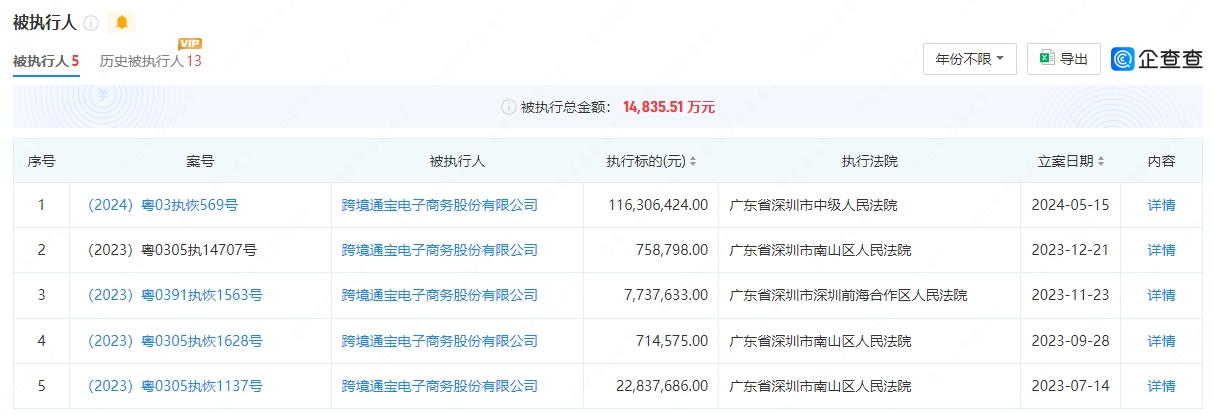The height and width of the screenshot is (414, 1214).
Task: Click the info icon before 被执行总金额
Action: (x=509, y=106)
